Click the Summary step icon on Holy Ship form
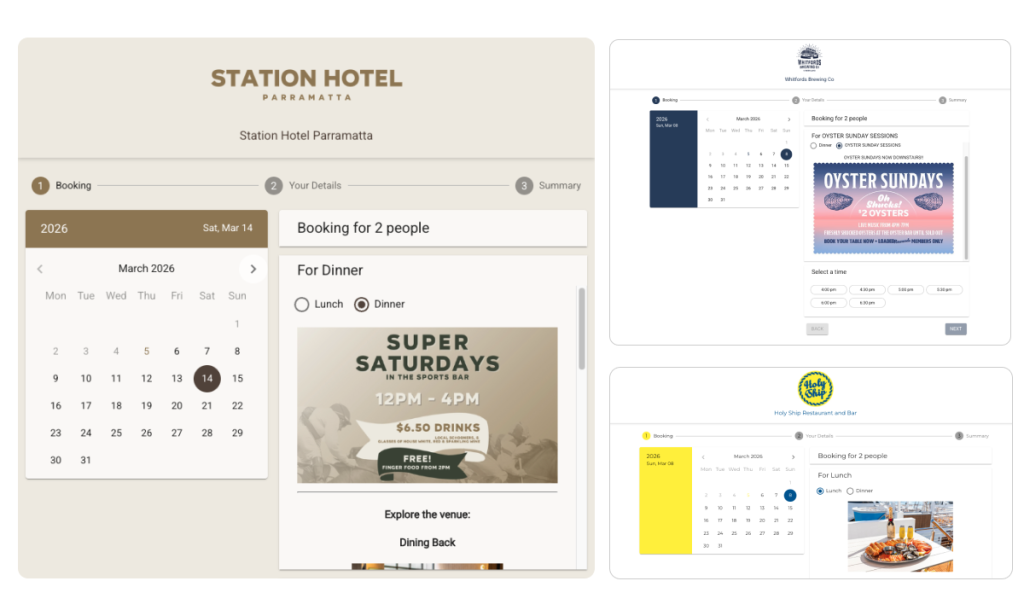Viewport: 1024px width, 616px height. coord(959,437)
